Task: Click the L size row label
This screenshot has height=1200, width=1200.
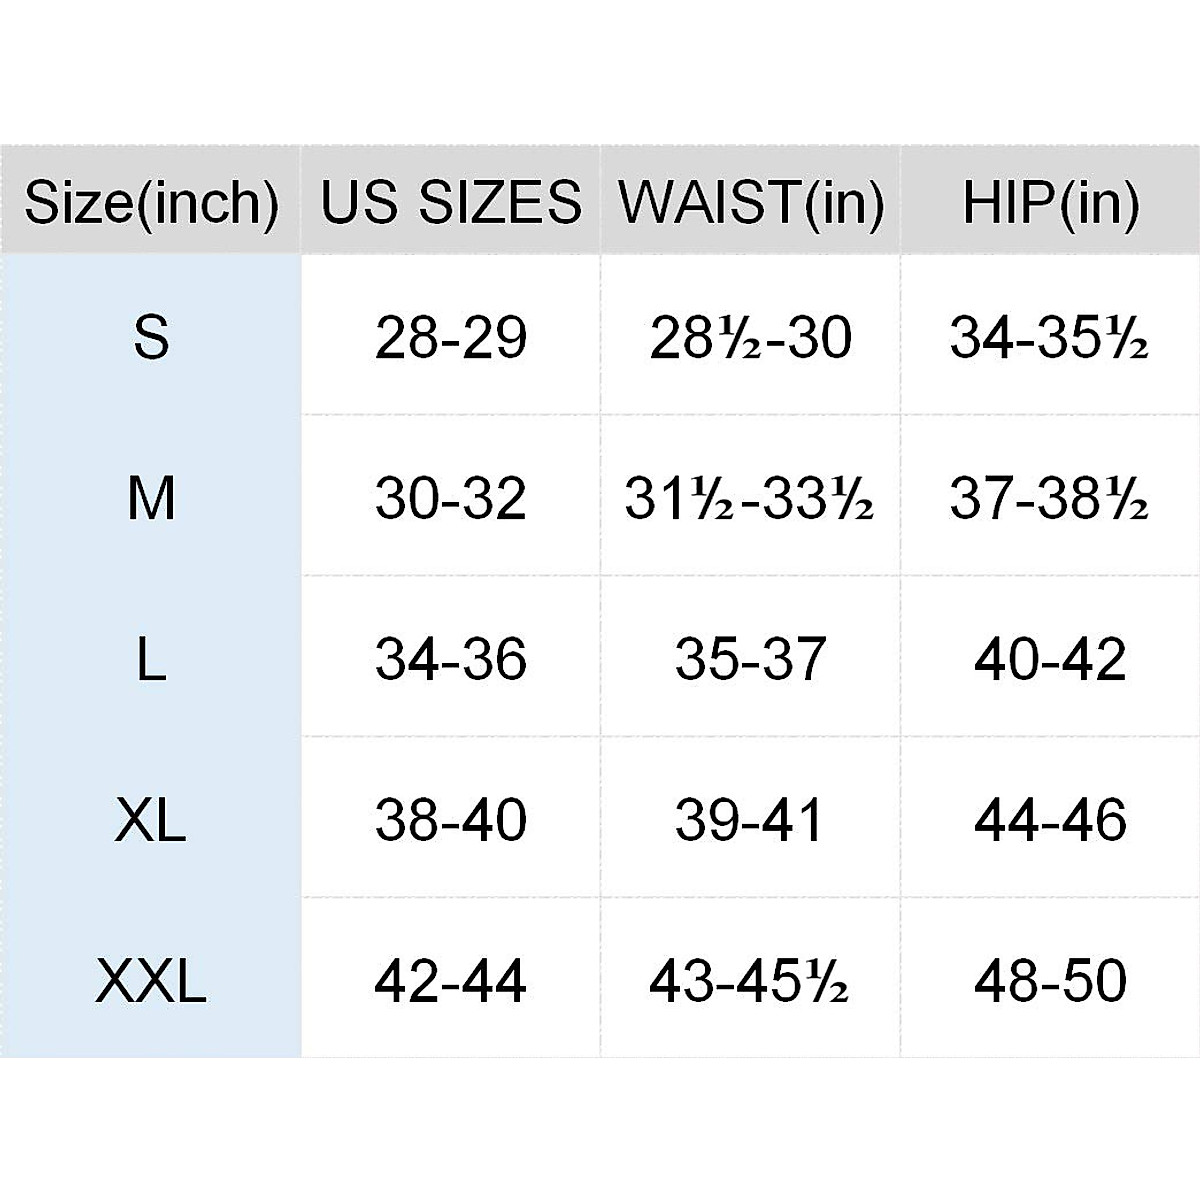Action: (151, 659)
